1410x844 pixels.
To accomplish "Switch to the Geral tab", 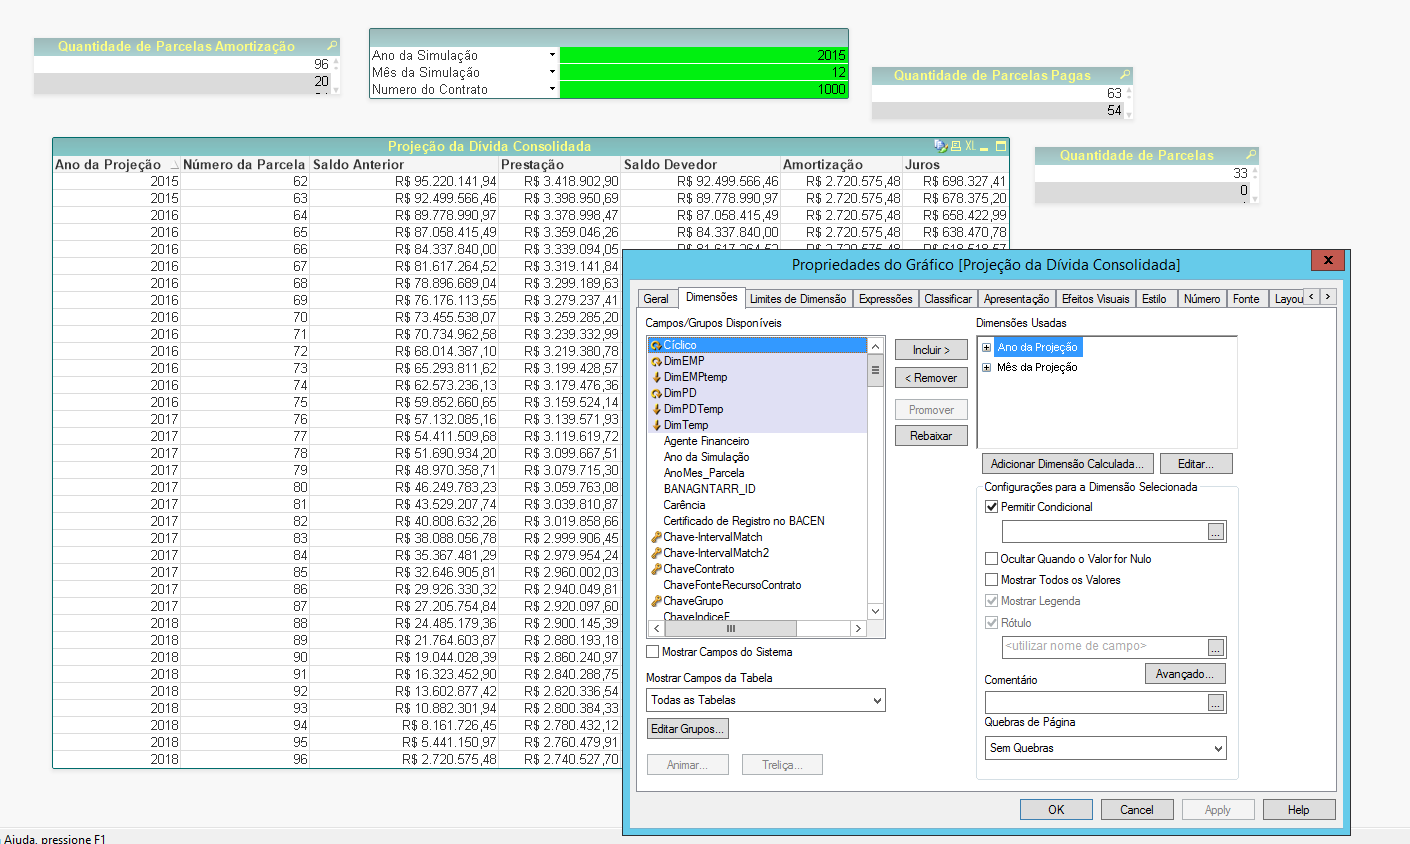I will 656,299.
